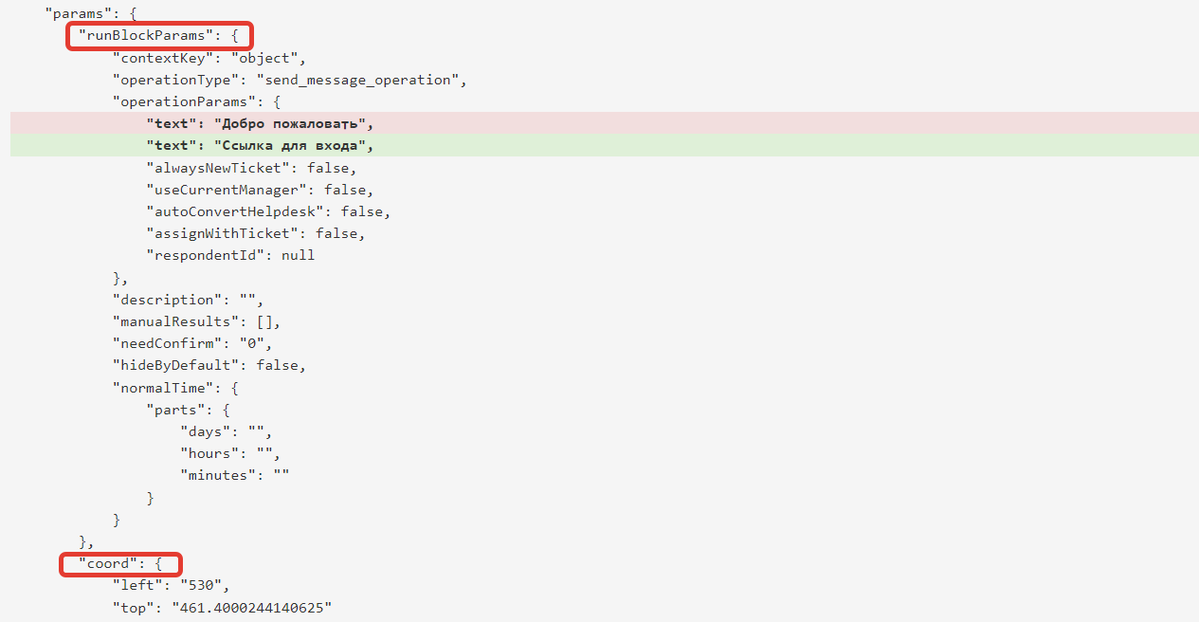This screenshot has height=622, width=1199.
Task: Click the "assignWithTicket" property line
Action: coord(255,233)
